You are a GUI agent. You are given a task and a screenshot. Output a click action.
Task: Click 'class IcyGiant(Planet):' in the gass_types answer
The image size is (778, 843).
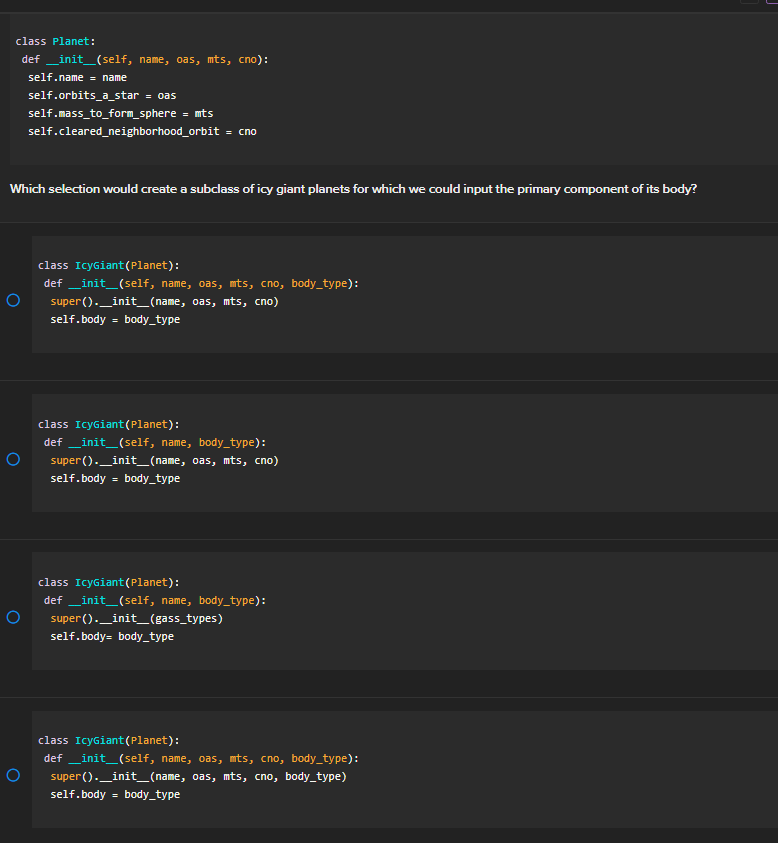[x=109, y=583]
